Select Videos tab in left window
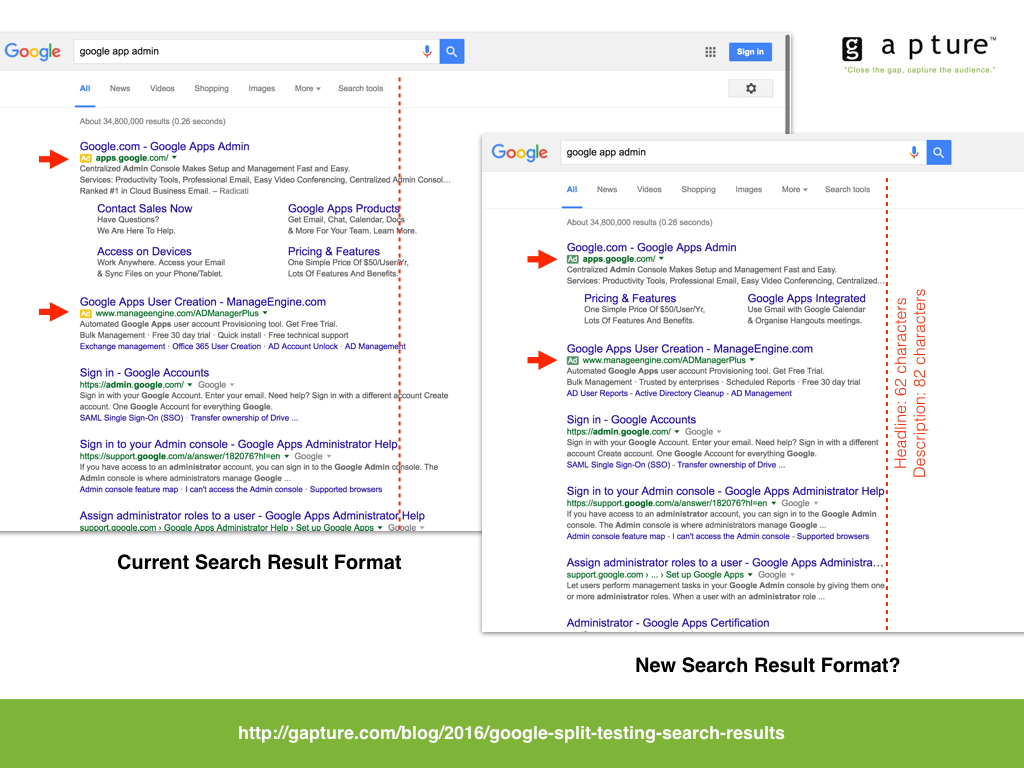1024x768 pixels. click(x=162, y=88)
